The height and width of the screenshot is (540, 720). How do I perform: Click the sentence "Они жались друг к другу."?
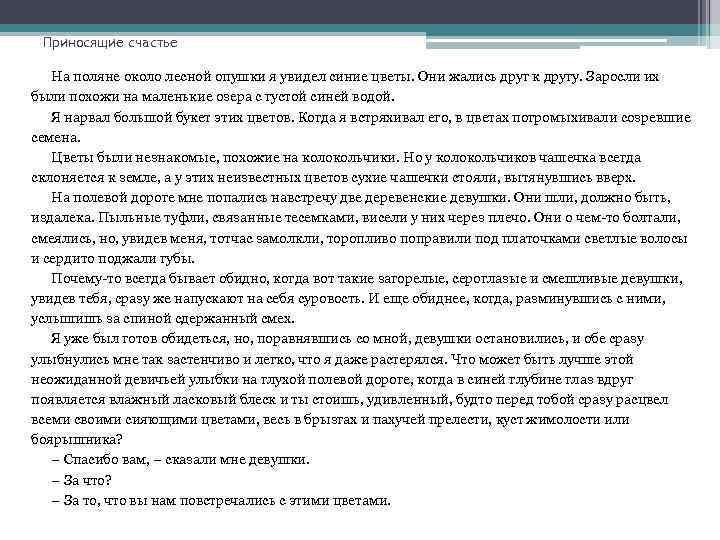[x=501, y=76]
